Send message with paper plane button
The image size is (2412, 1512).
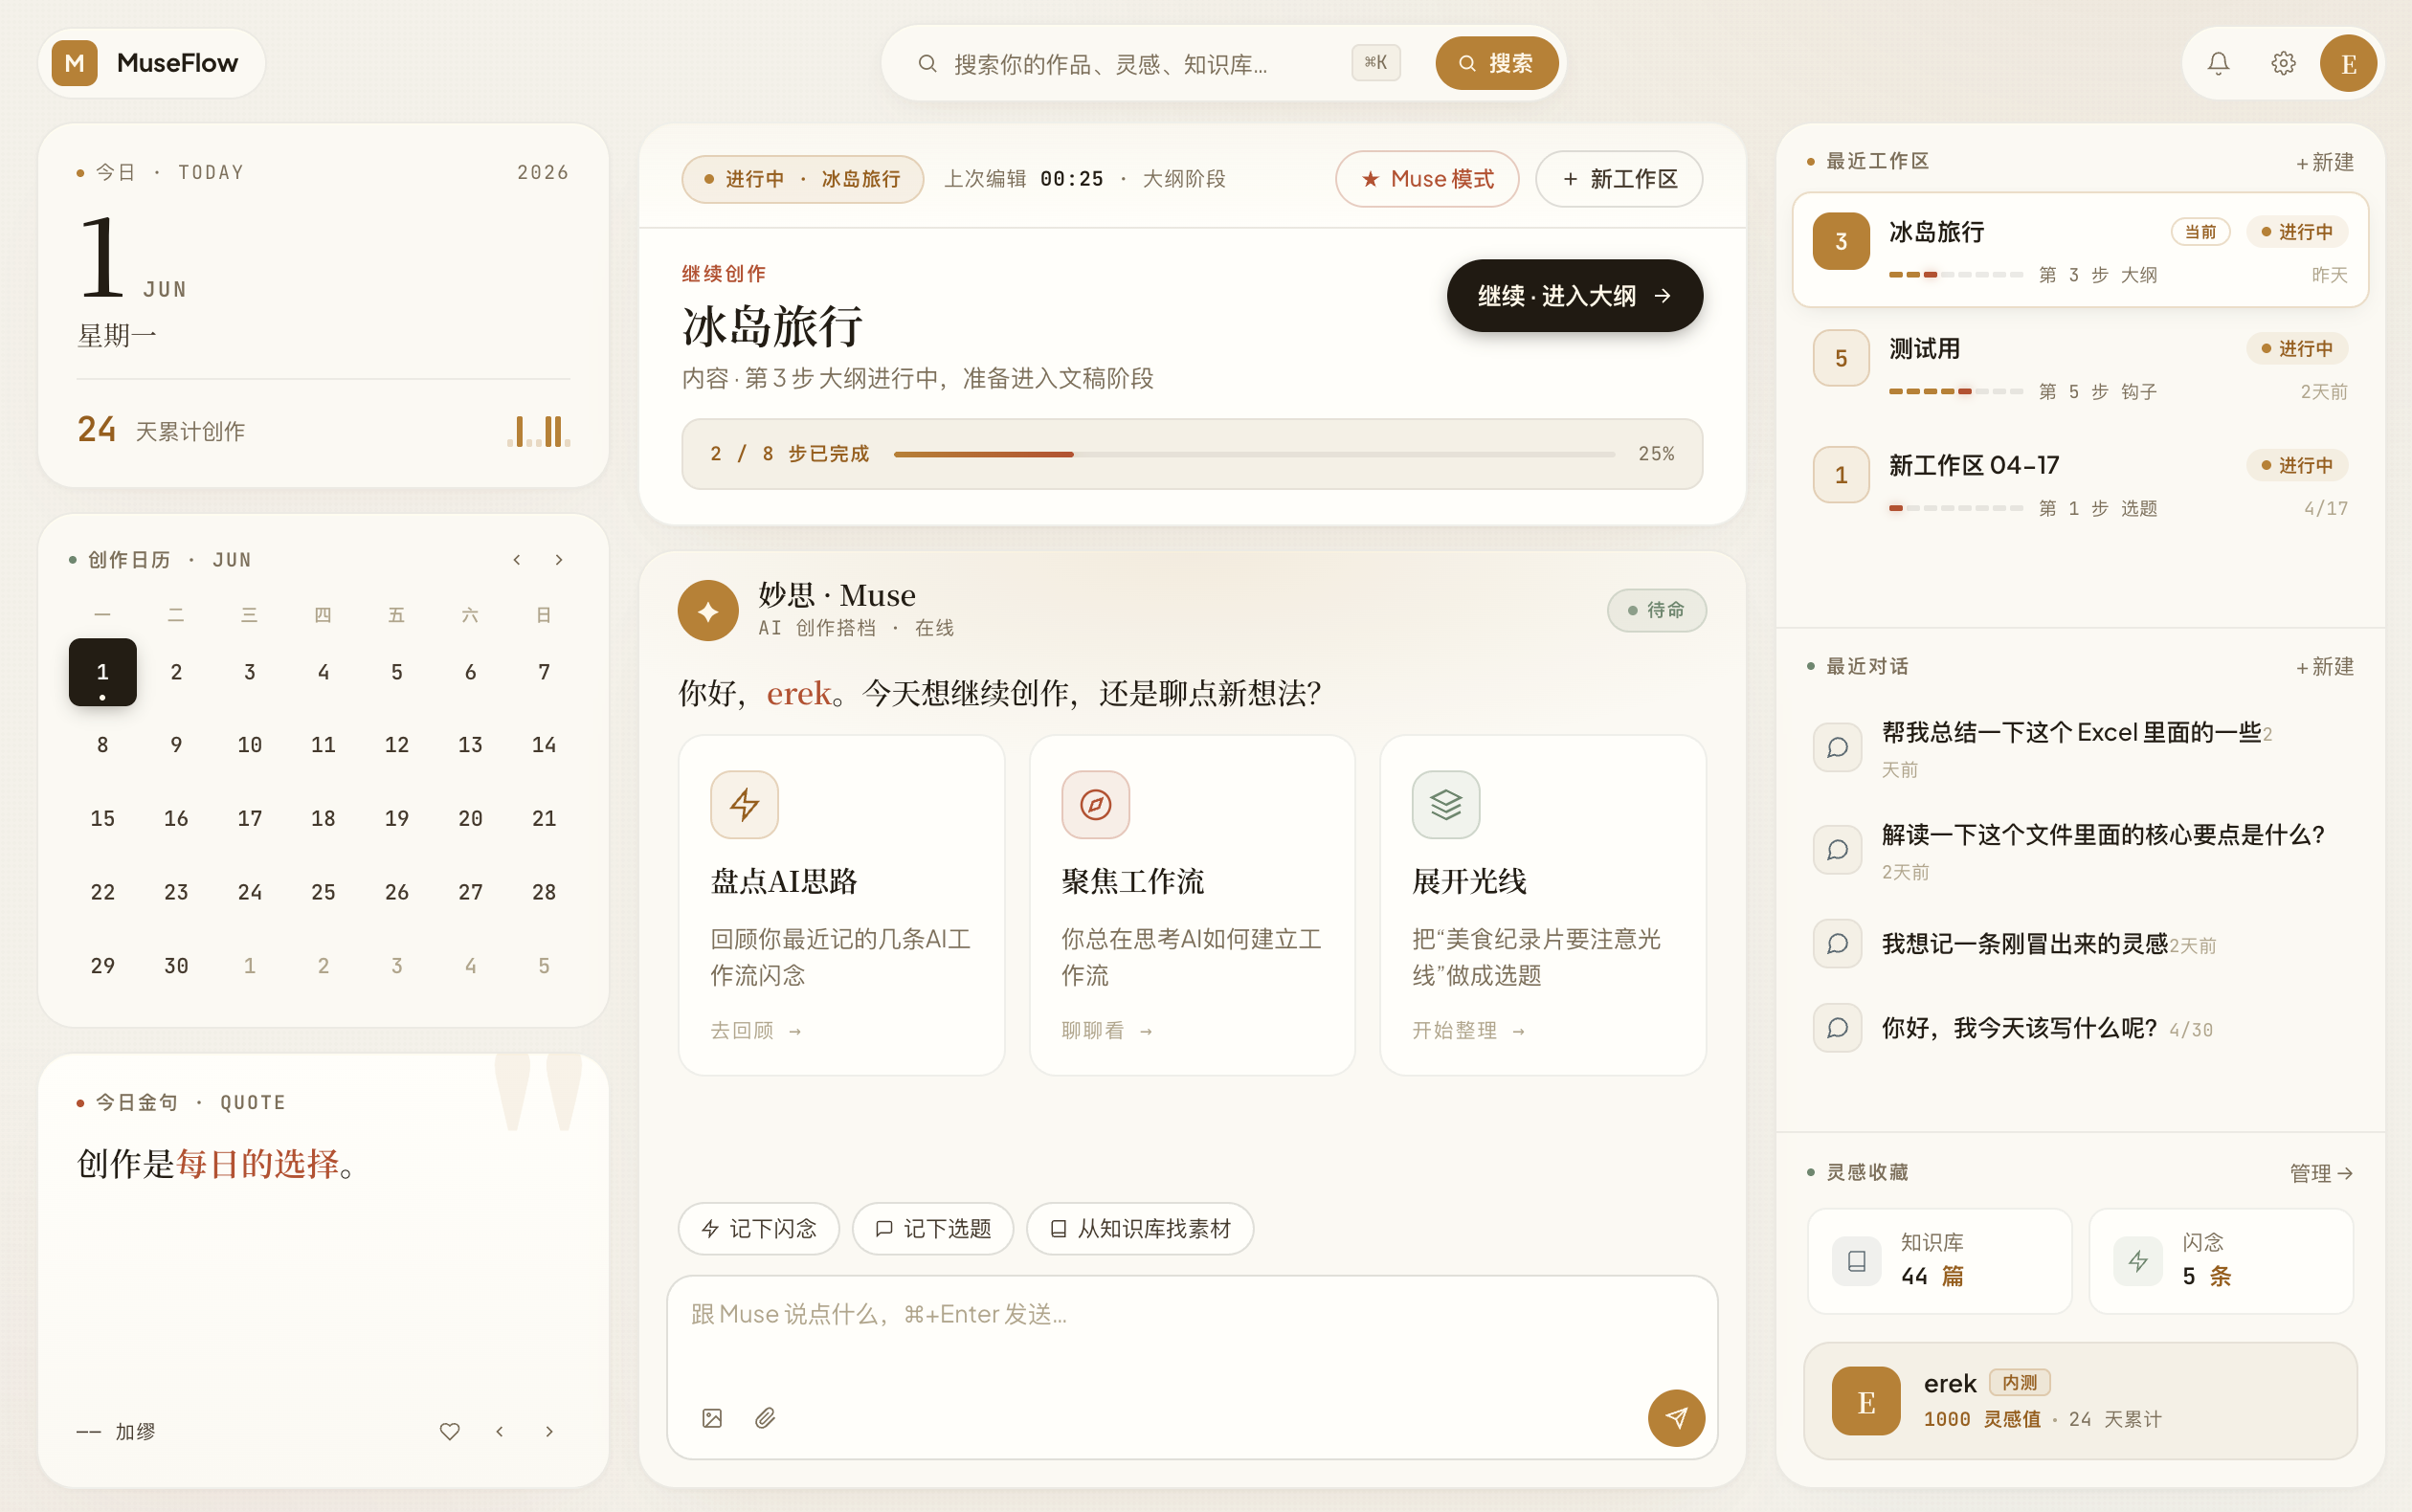(x=1676, y=1417)
